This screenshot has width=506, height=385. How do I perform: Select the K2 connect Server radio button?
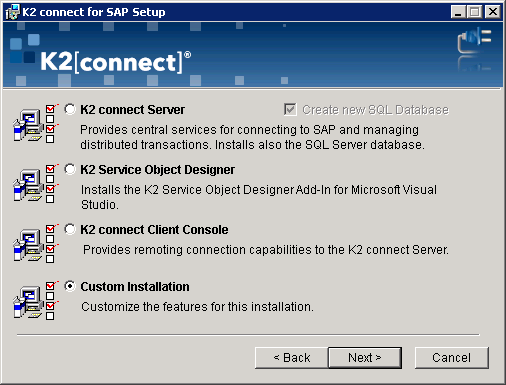[x=70, y=109]
